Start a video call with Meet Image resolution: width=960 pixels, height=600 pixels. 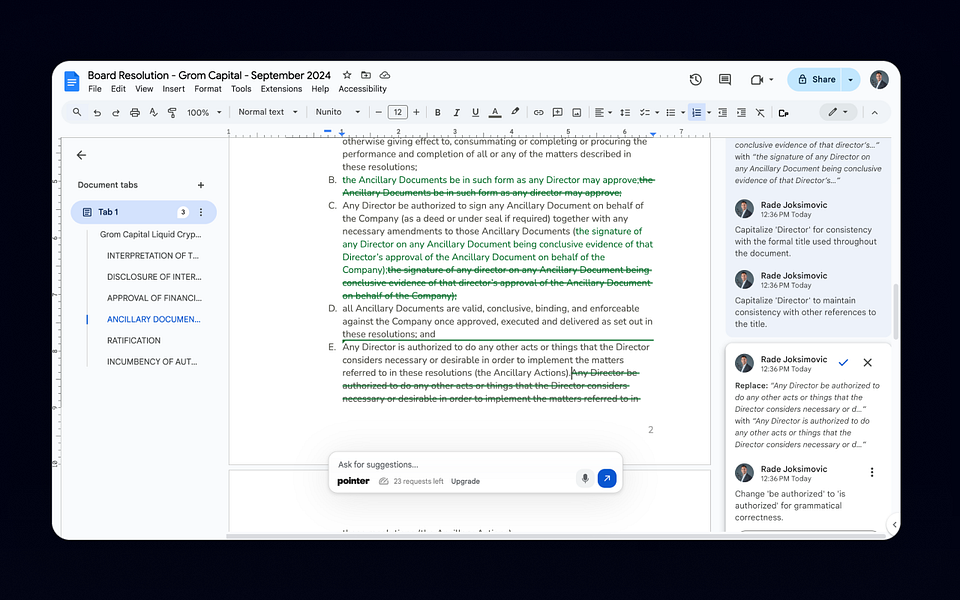click(x=755, y=79)
